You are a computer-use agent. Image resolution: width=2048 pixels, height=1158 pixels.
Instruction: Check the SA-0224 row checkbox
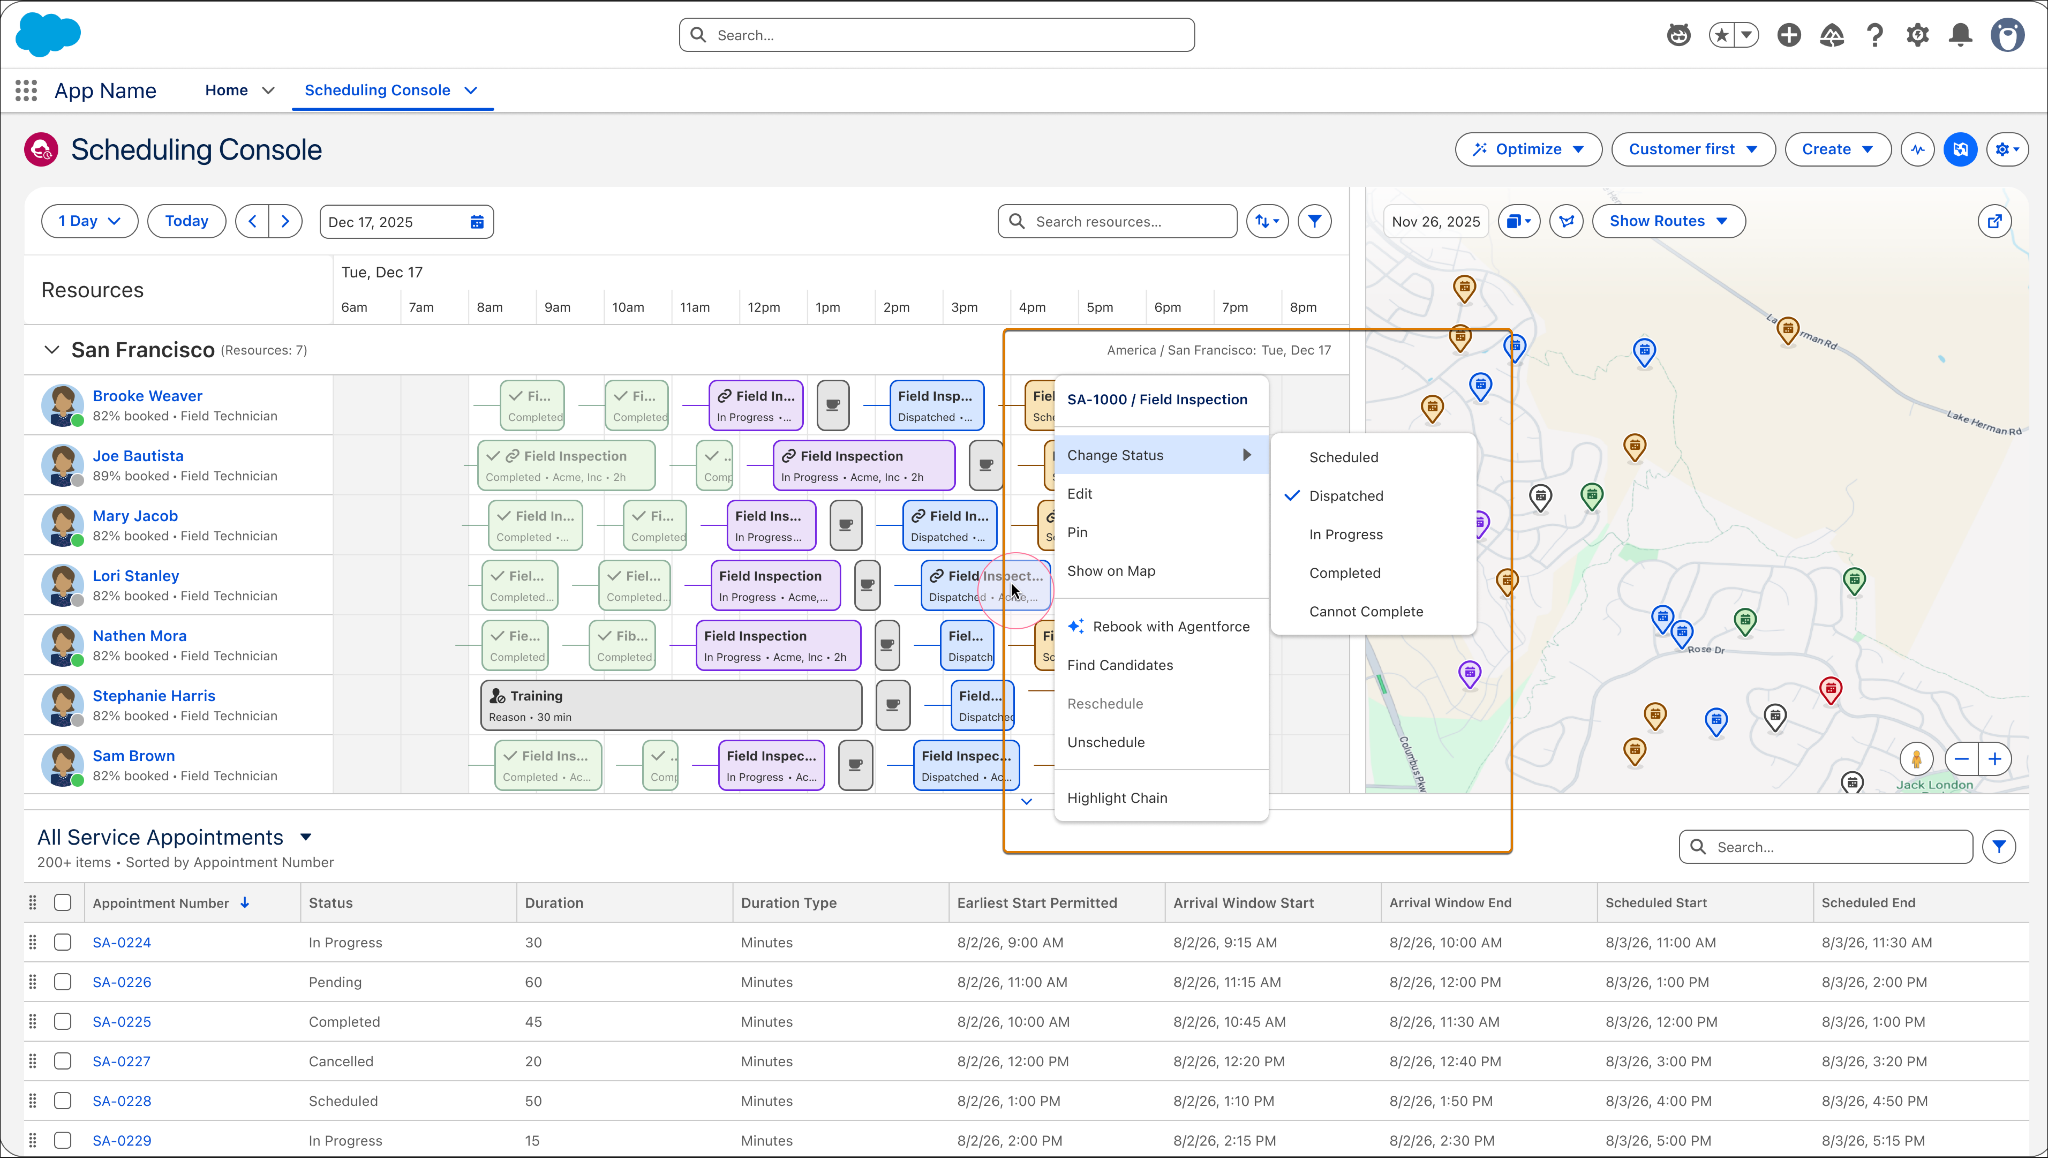point(63,942)
